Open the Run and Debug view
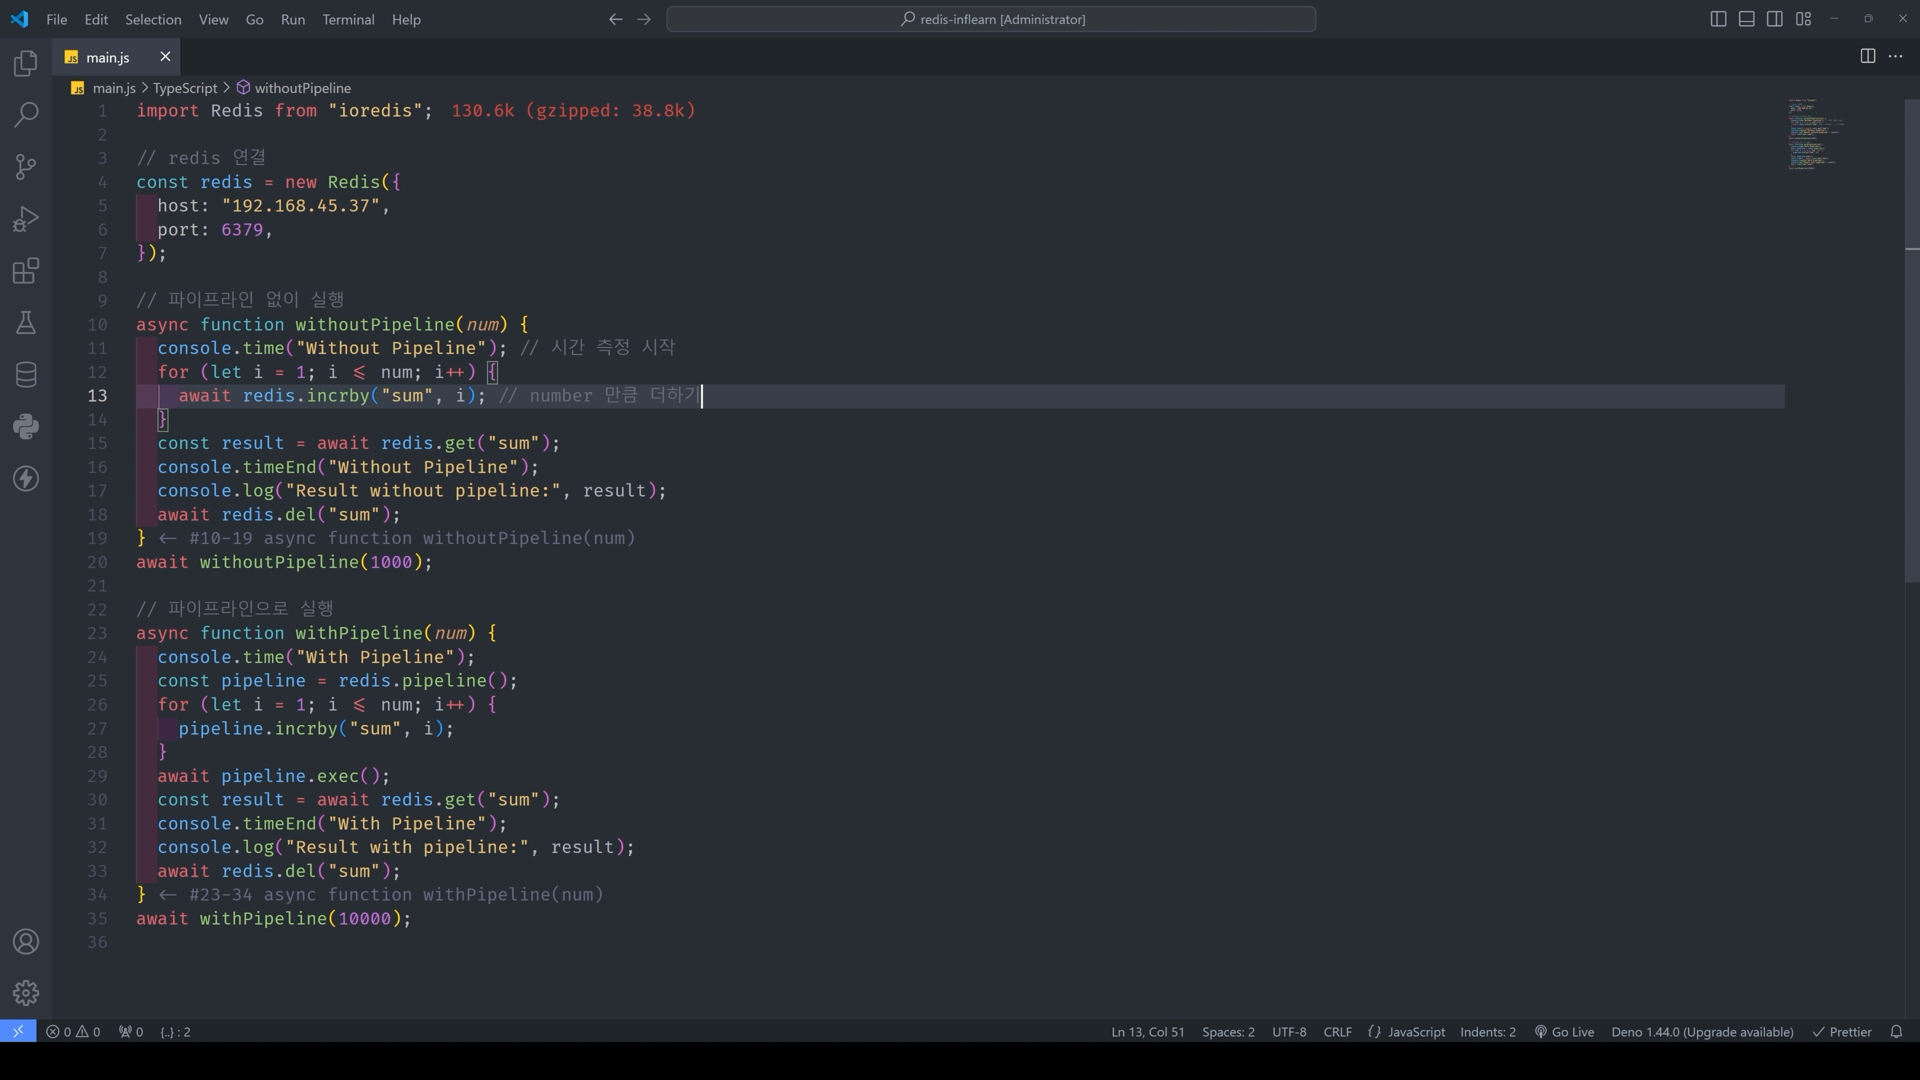 [x=26, y=219]
